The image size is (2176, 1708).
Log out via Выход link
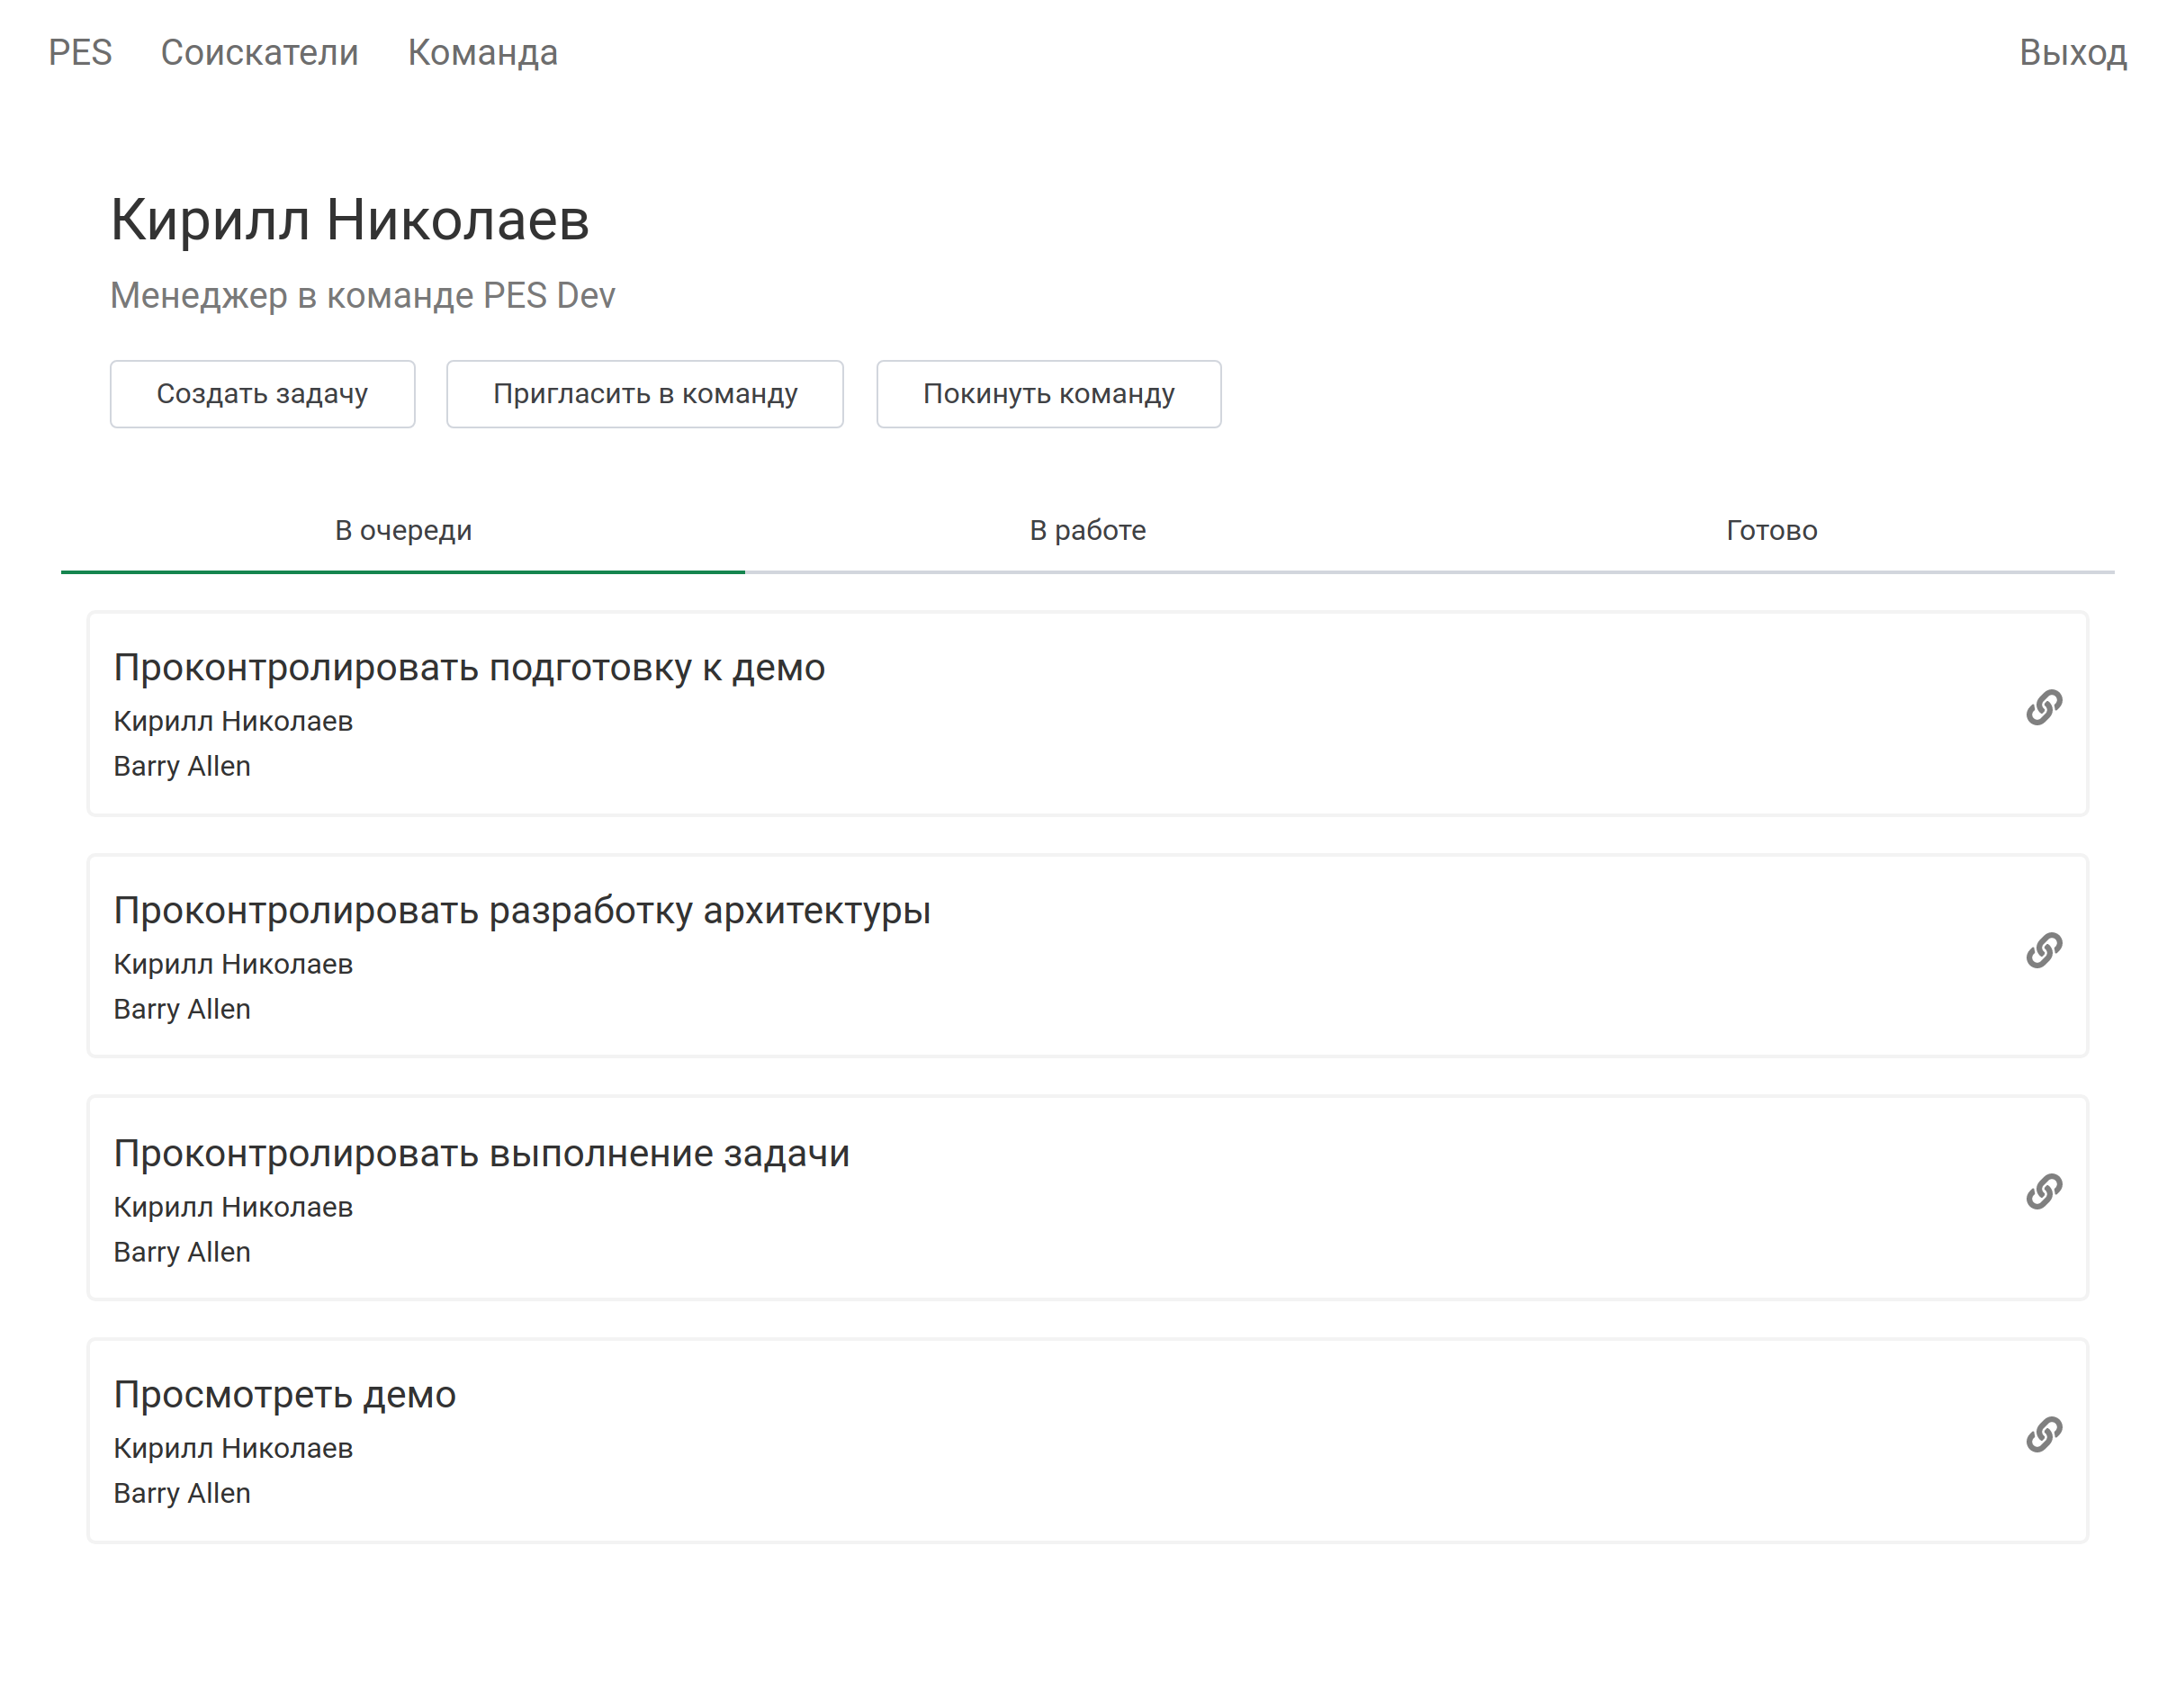[2072, 52]
